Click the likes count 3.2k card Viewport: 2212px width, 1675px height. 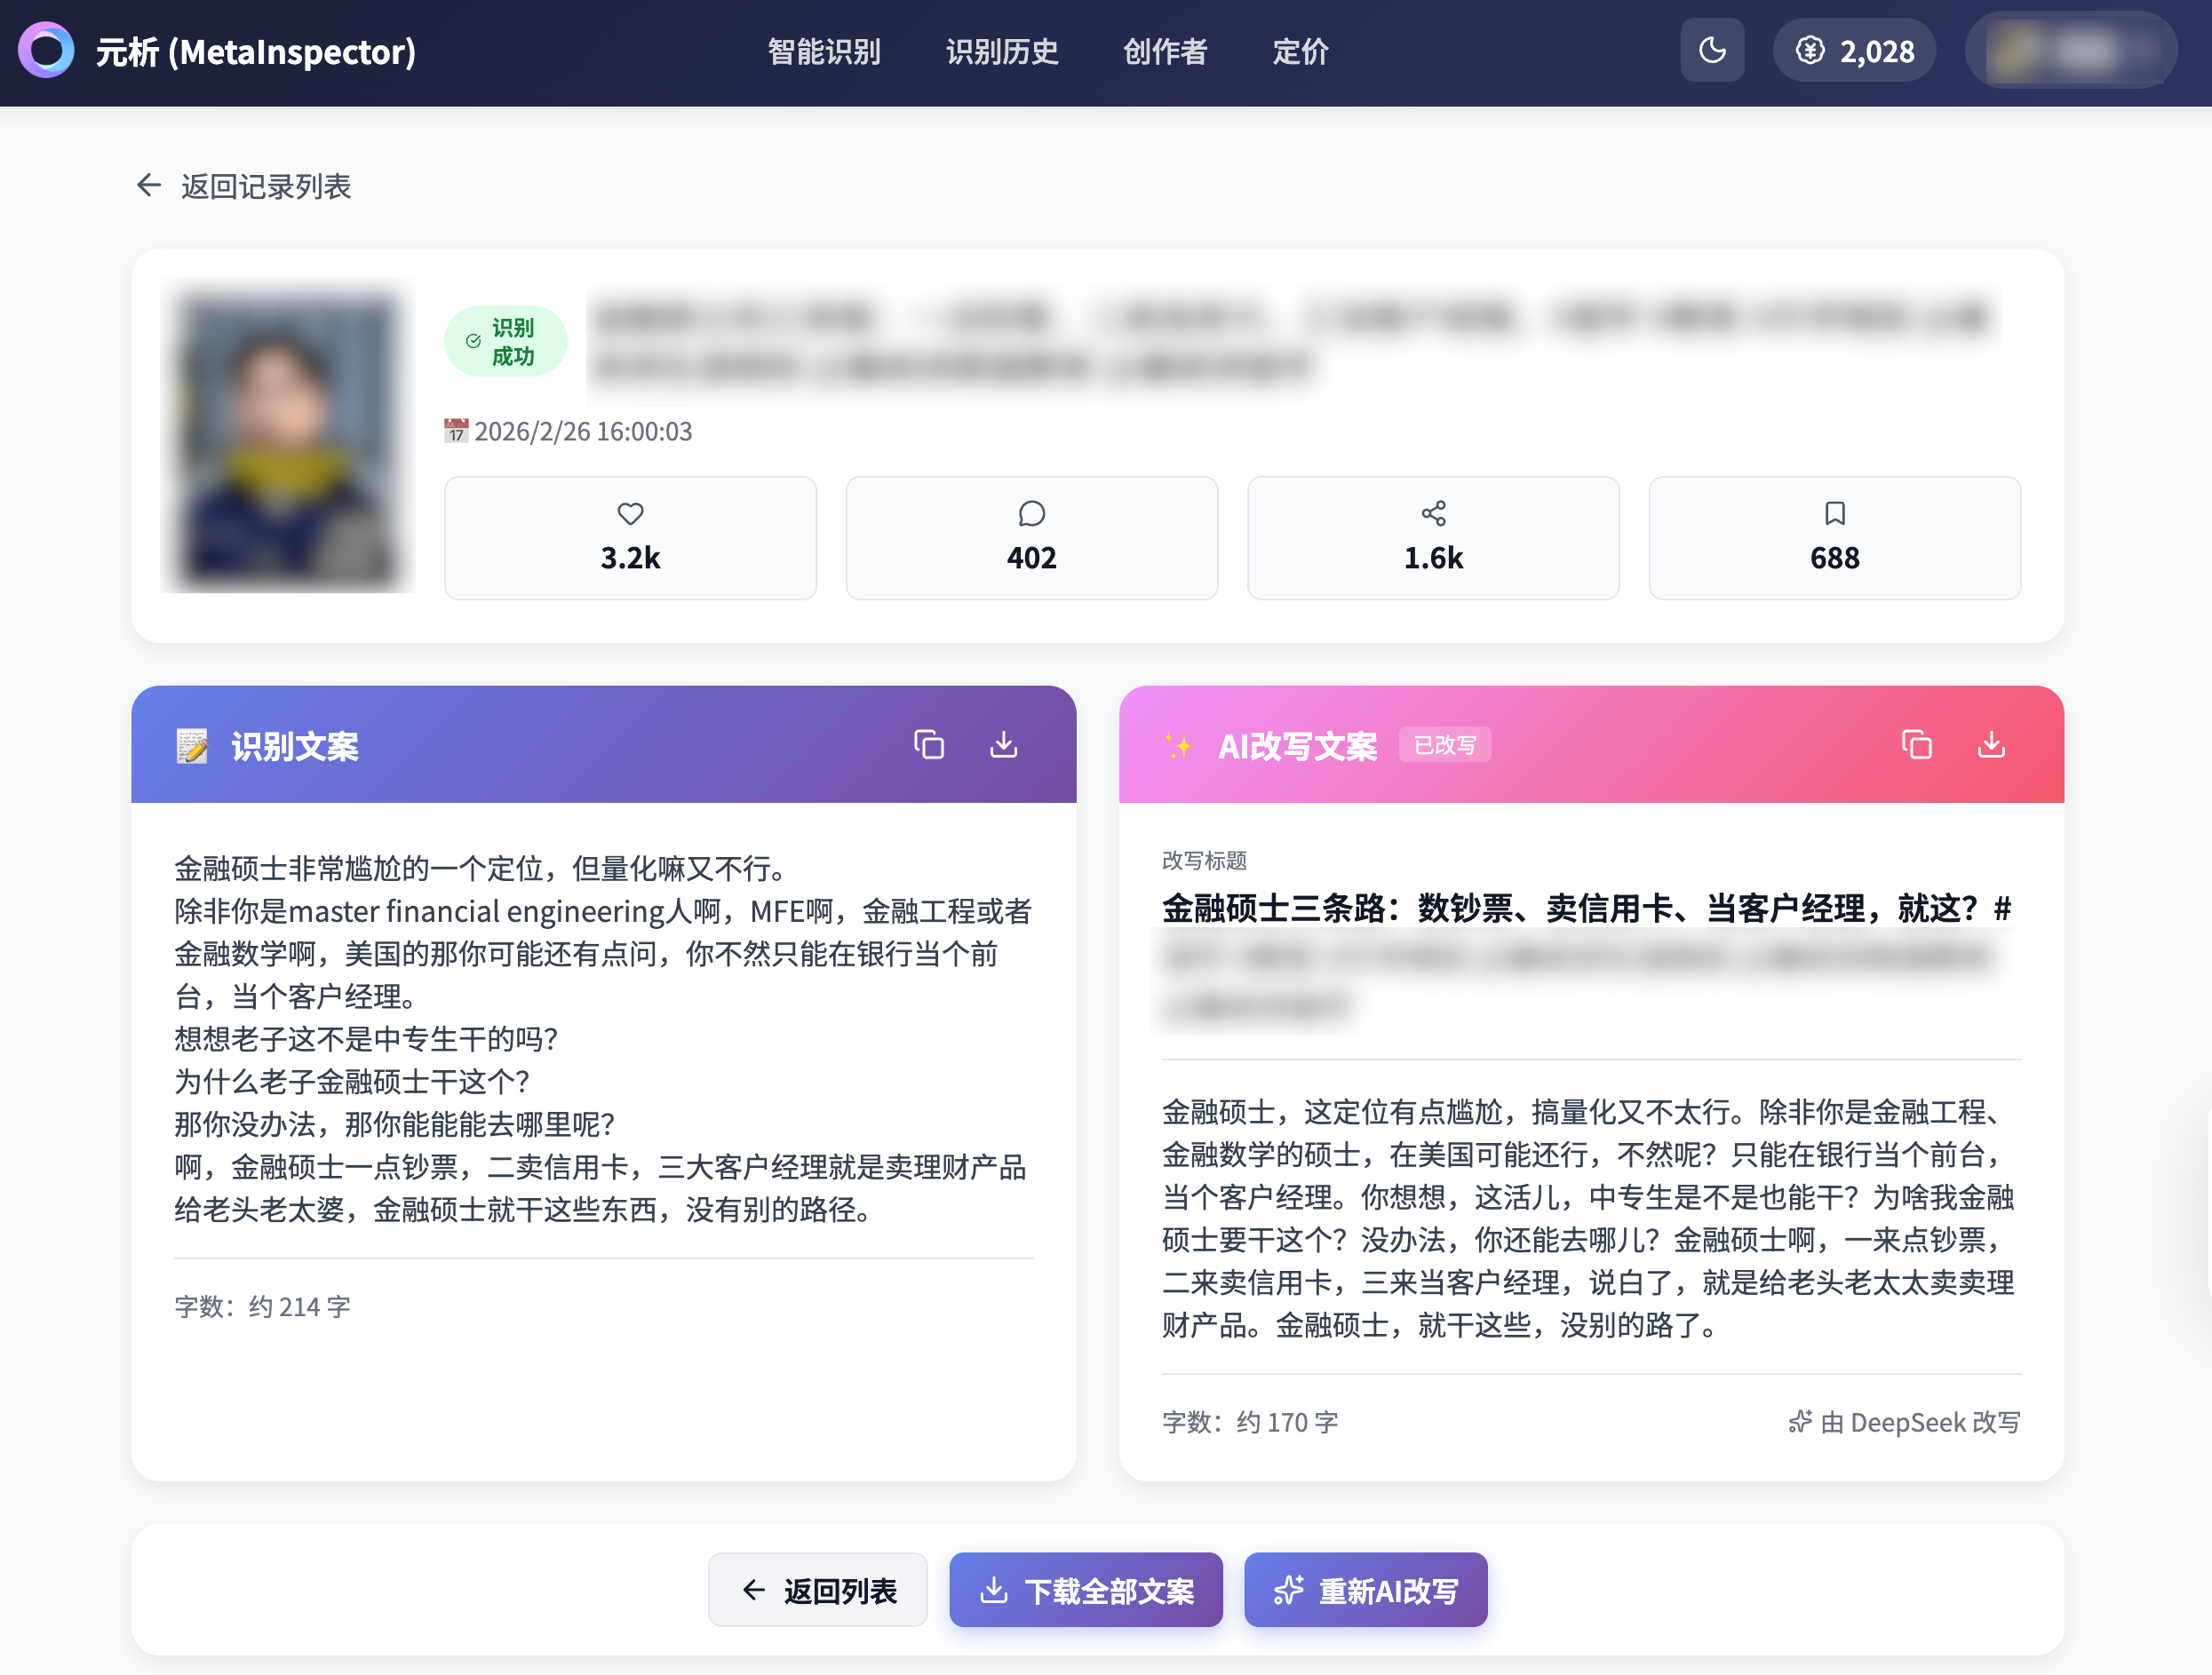point(630,538)
